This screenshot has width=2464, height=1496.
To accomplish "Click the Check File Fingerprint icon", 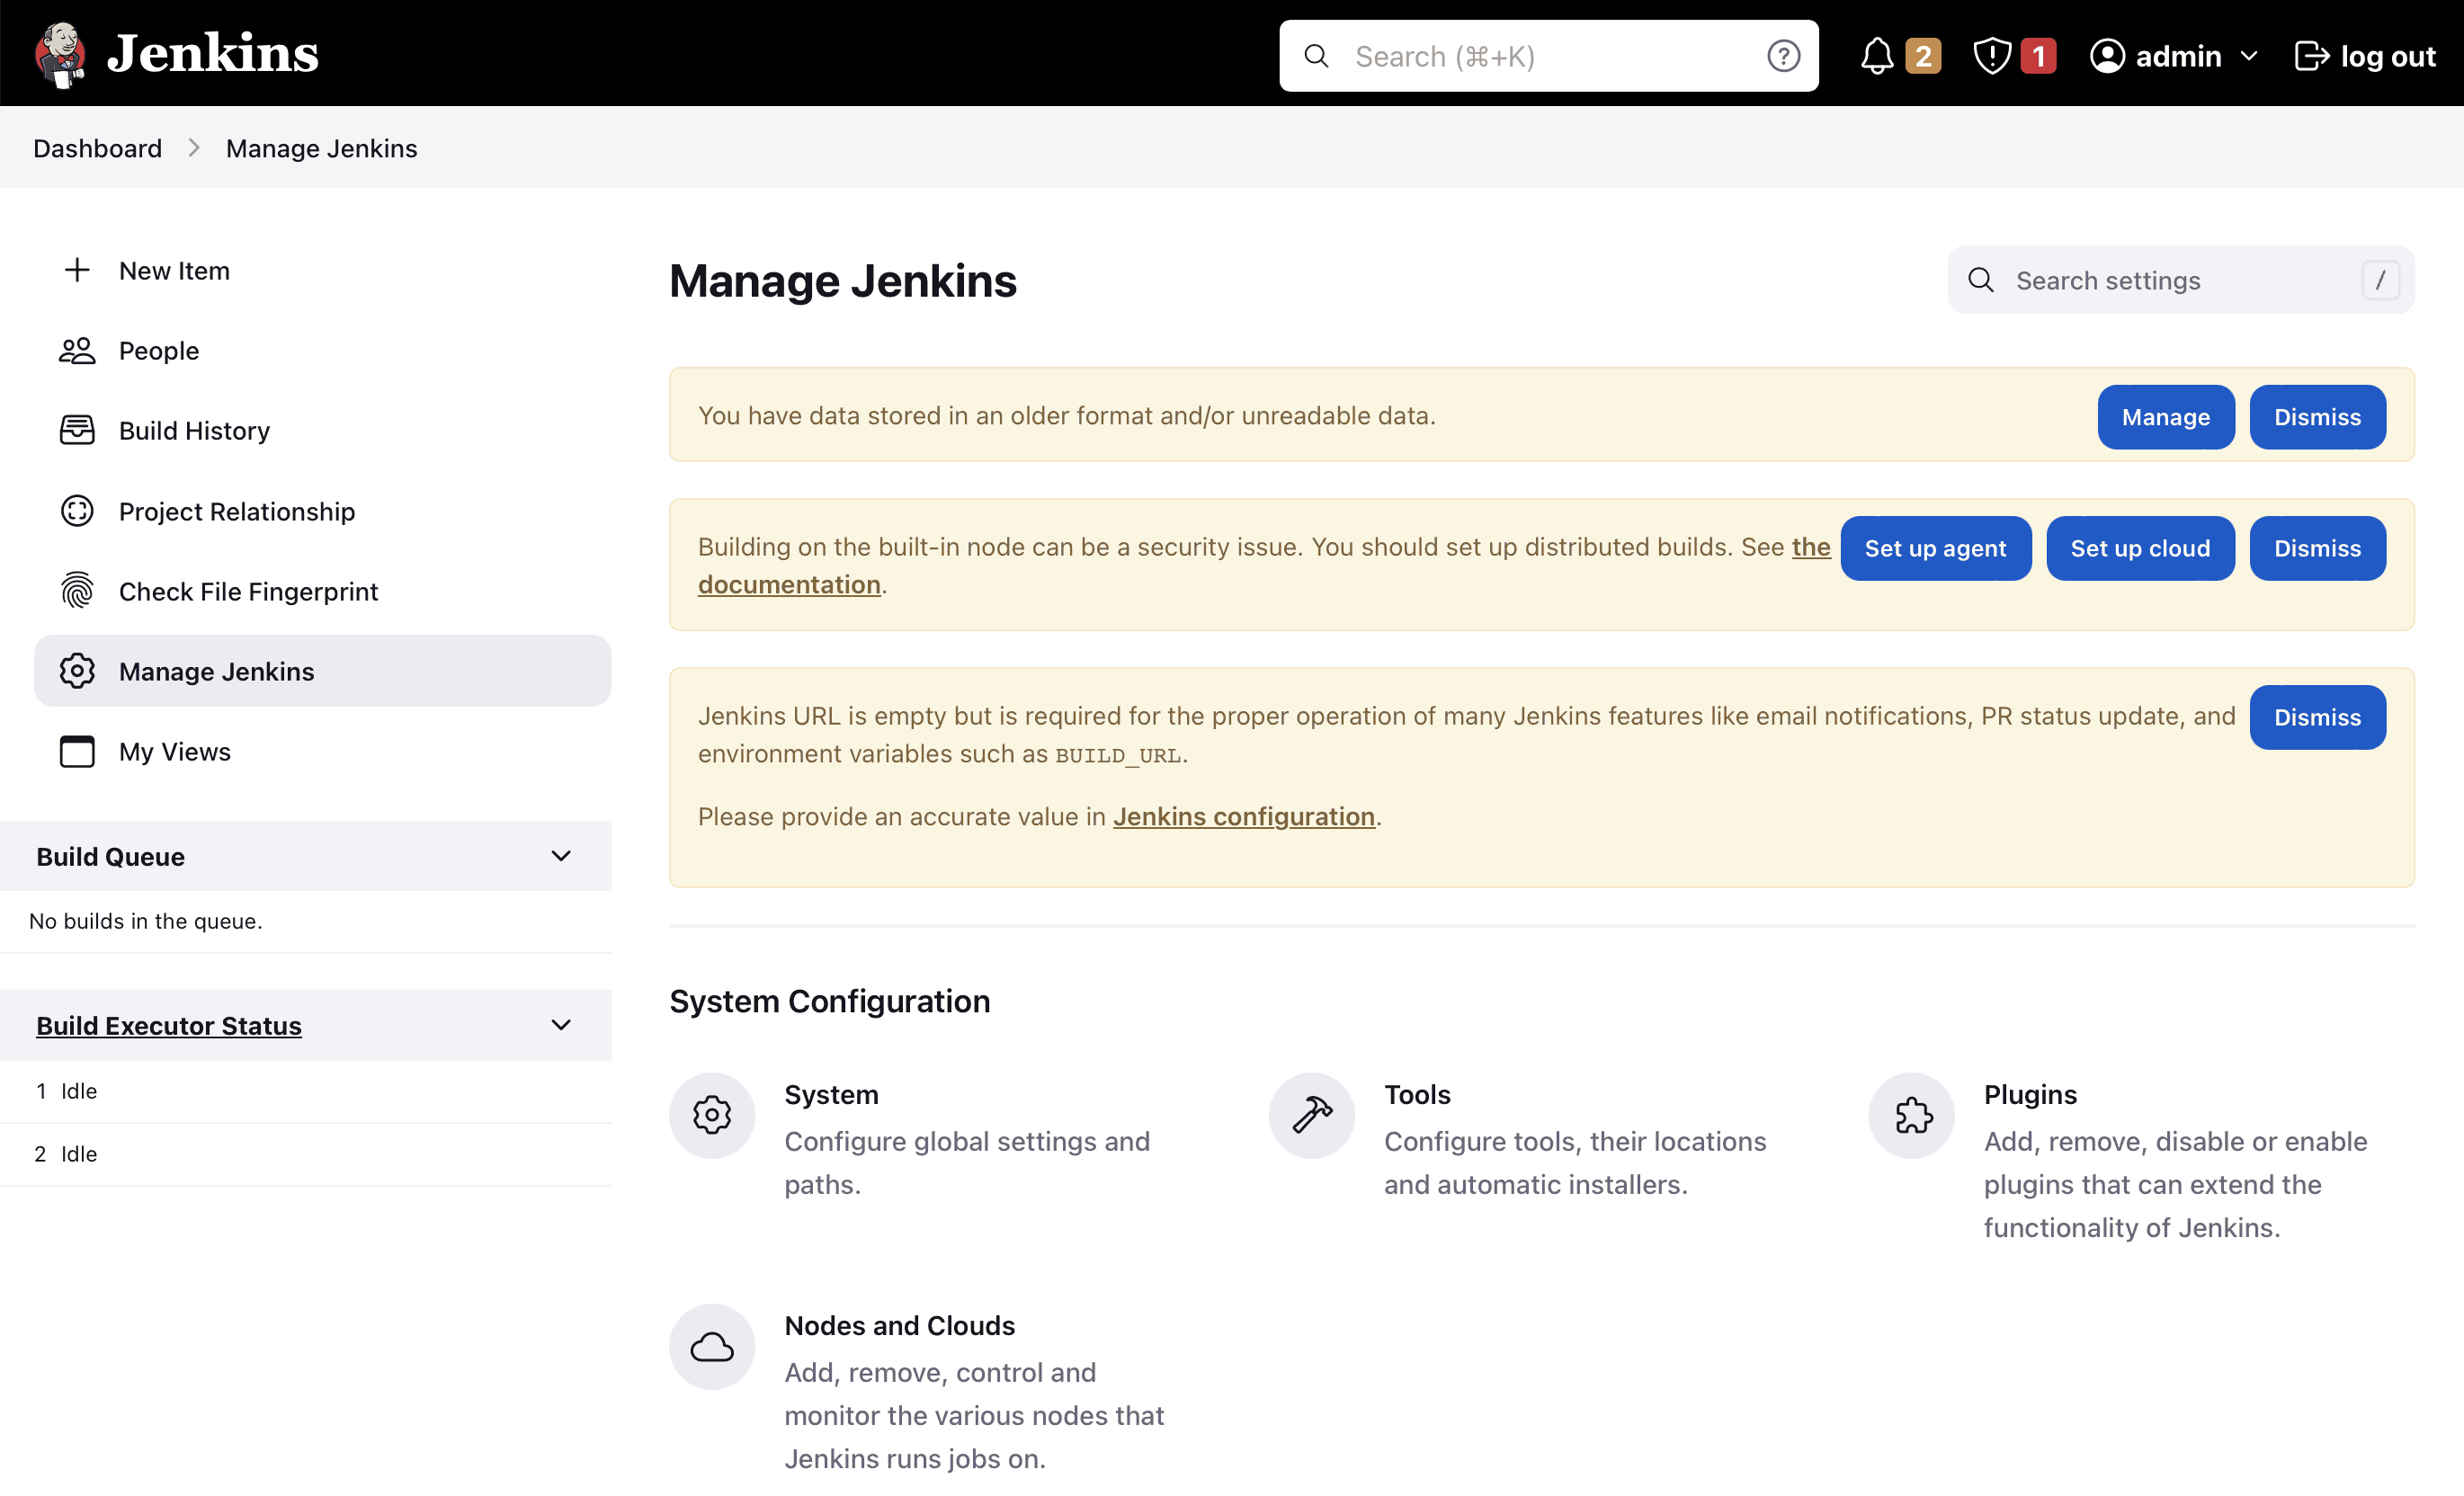I will pos(77,591).
